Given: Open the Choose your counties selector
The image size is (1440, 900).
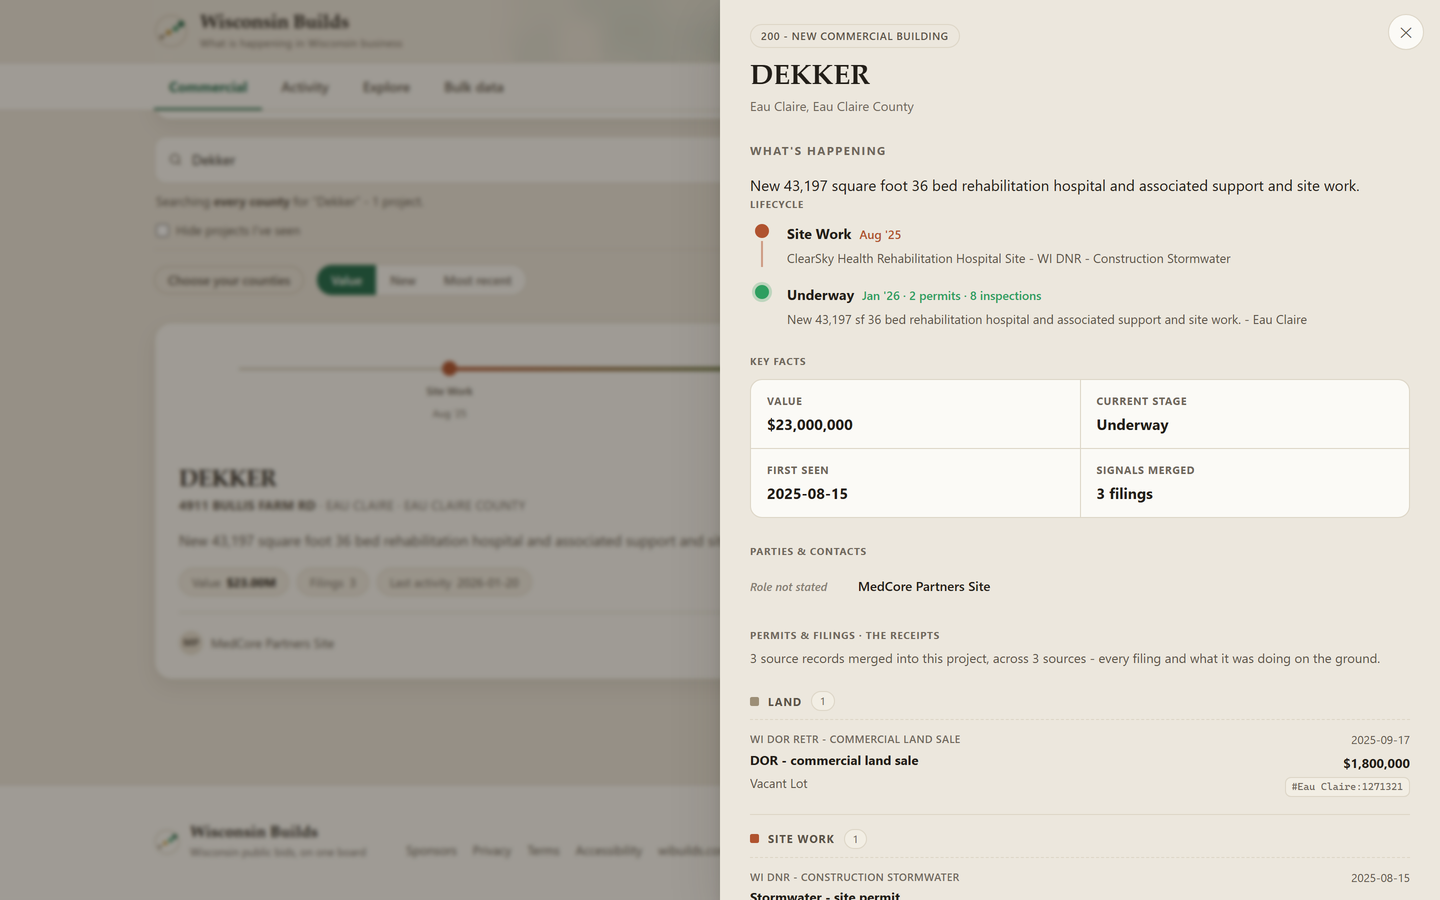Looking at the screenshot, I should [229, 281].
